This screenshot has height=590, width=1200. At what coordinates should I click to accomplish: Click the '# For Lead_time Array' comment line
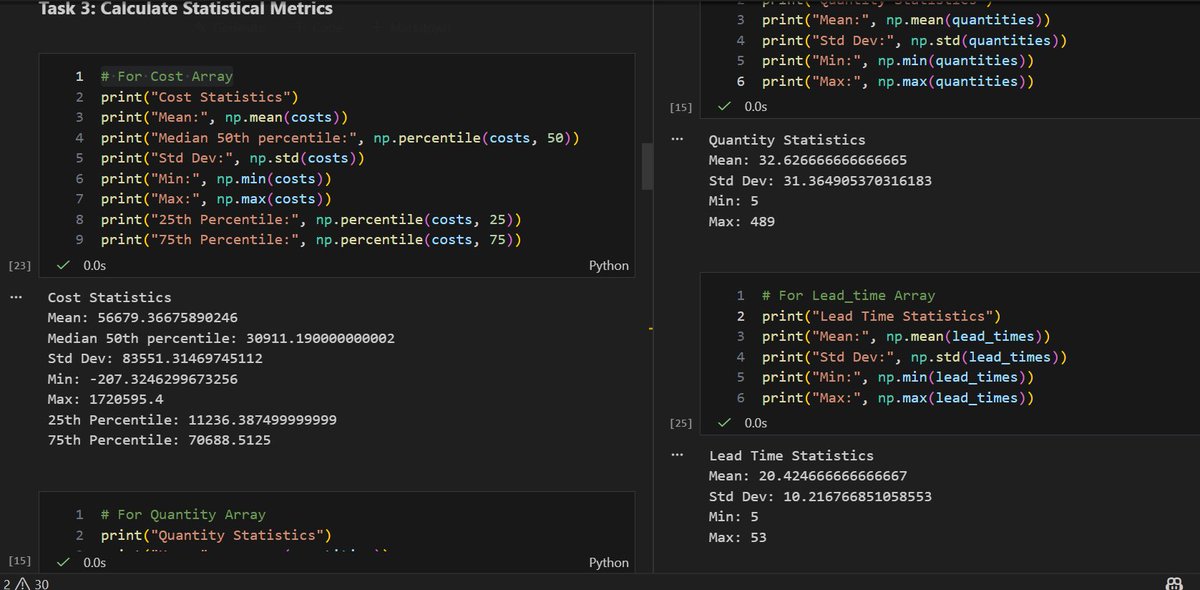coord(848,295)
